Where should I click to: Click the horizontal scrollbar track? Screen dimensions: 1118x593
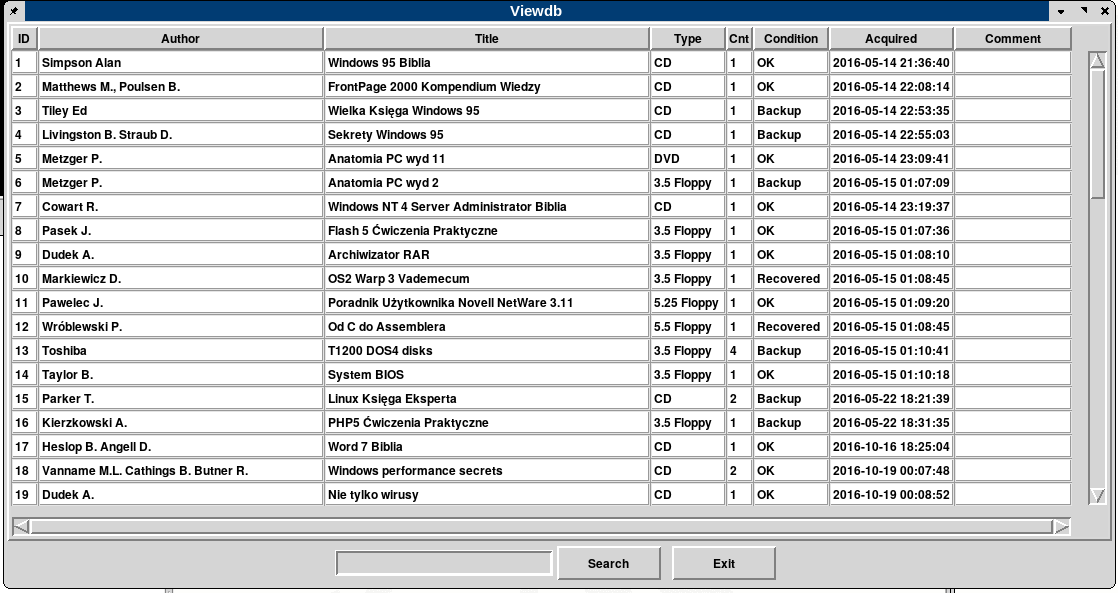[540, 526]
